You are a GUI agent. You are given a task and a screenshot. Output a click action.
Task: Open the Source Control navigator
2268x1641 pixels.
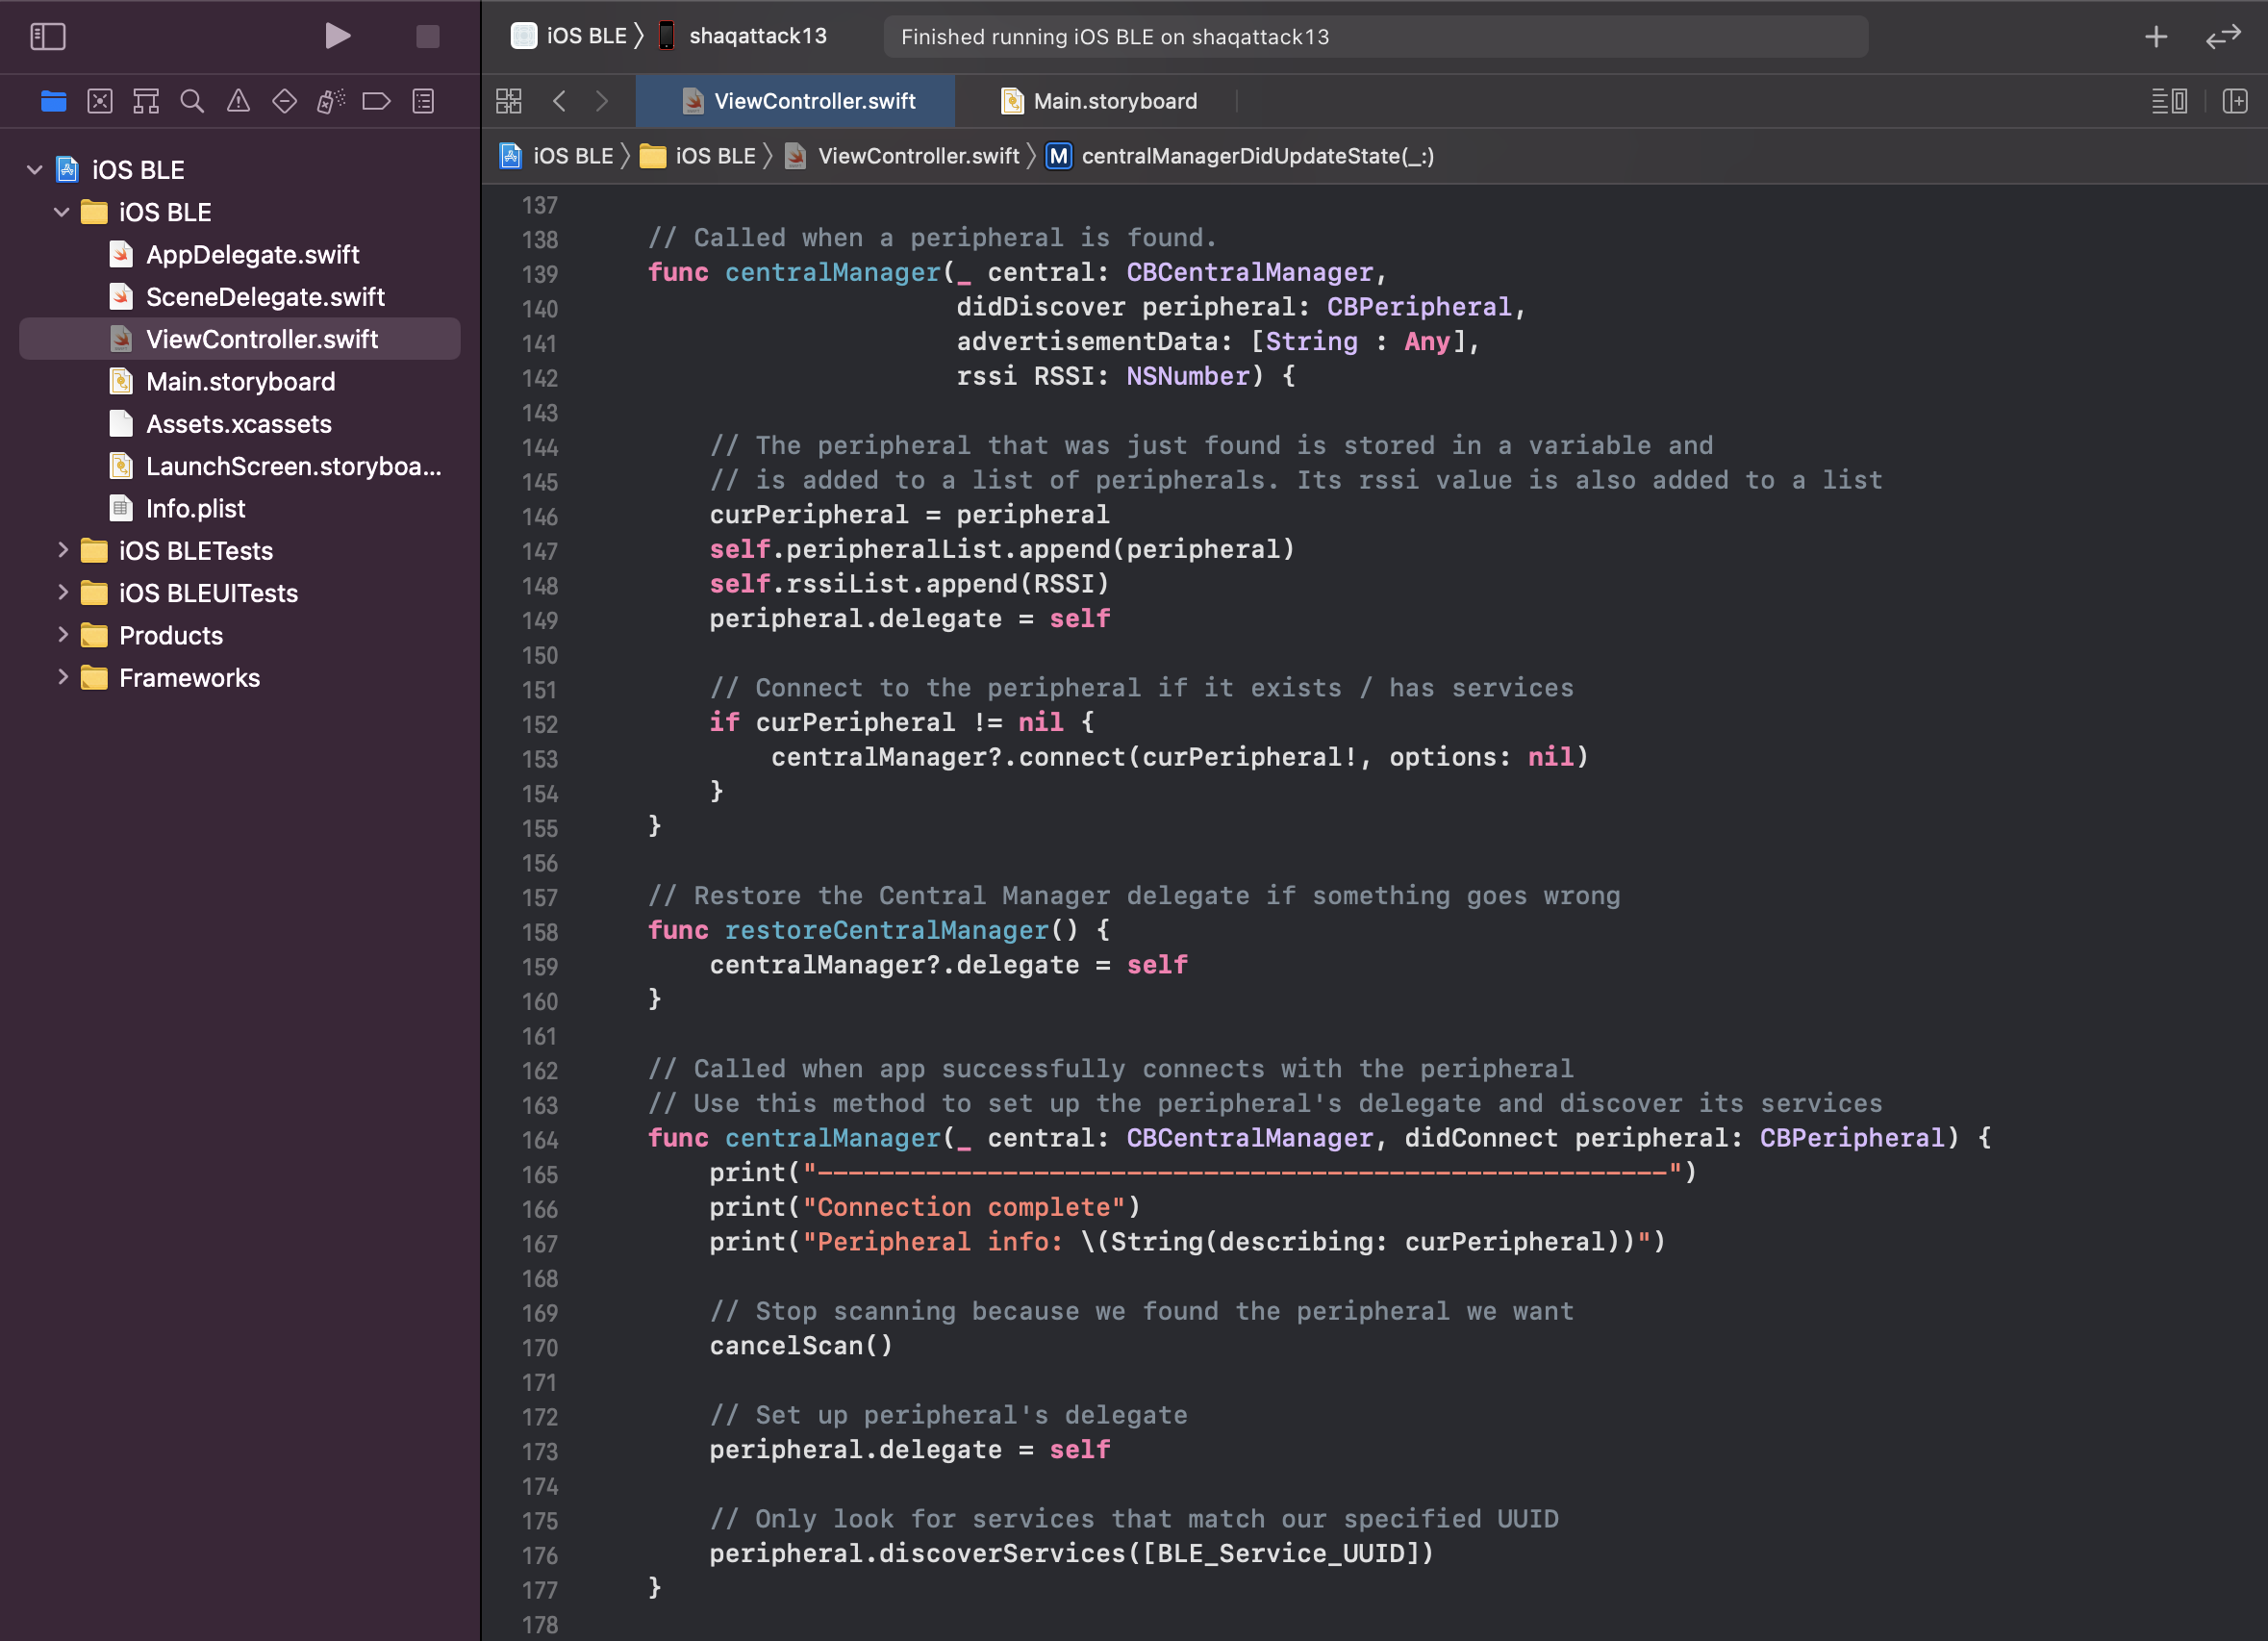click(x=100, y=101)
